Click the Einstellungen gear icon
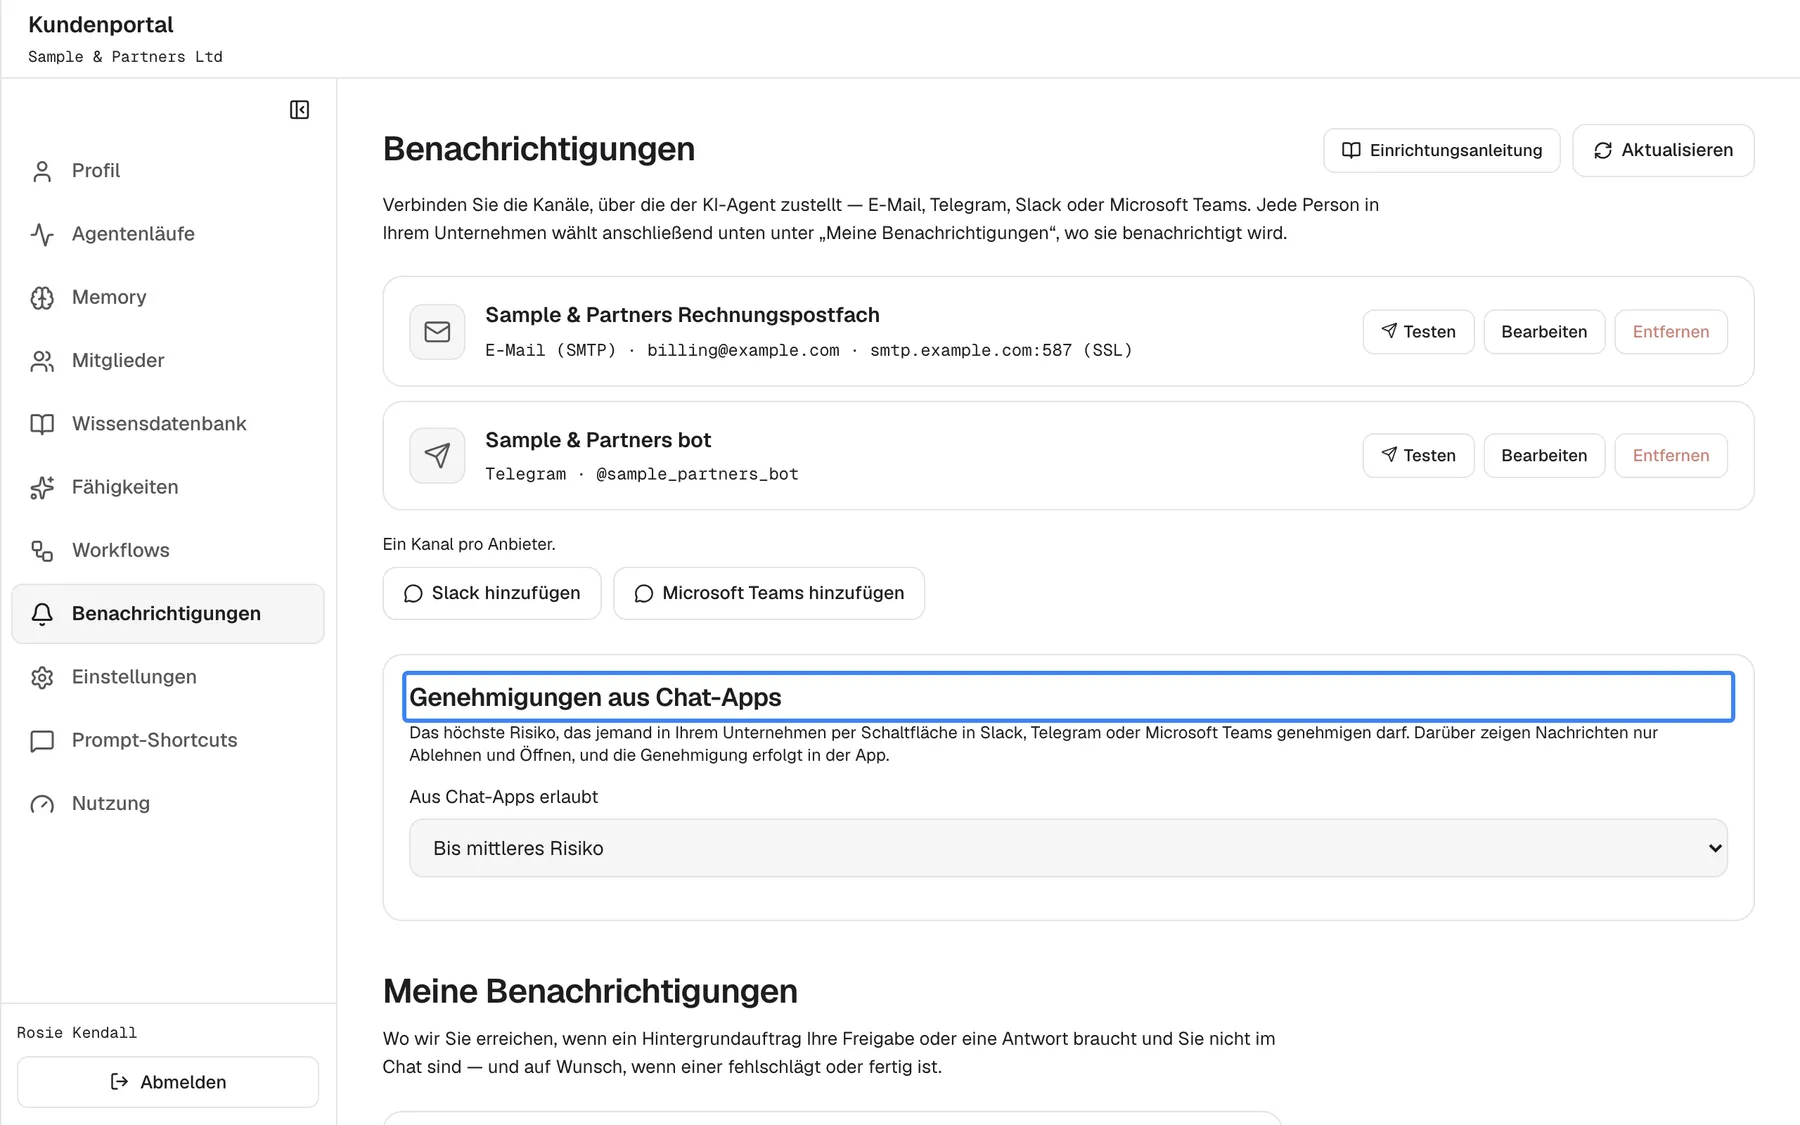Viewport: 1800px width, 1125px height. pos(42,677)
